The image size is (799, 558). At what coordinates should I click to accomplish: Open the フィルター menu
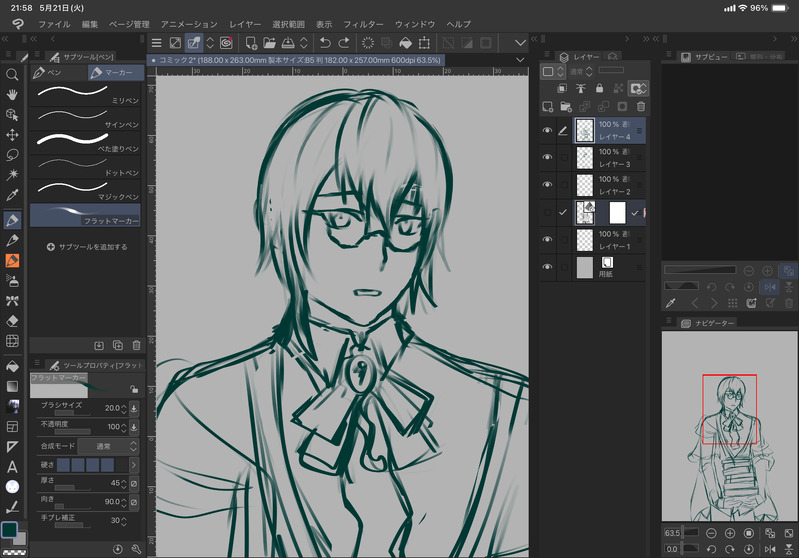coord(363,24)
